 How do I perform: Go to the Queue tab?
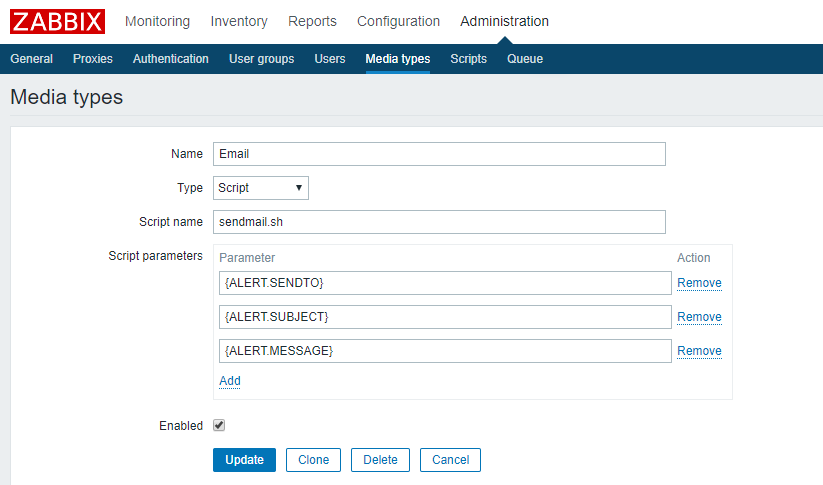[525, 59]
